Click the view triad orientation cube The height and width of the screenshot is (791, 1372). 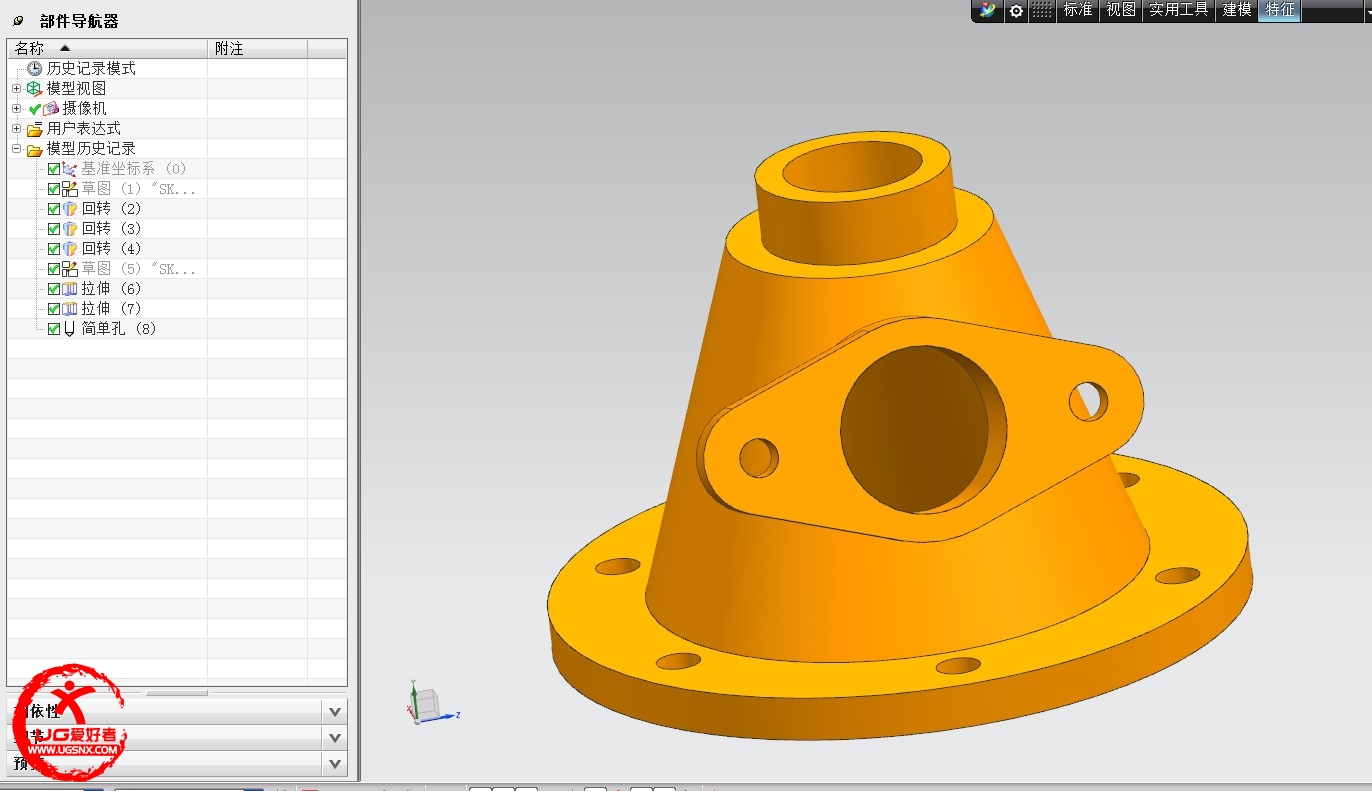pyautogui.click(x=427, y=702)
